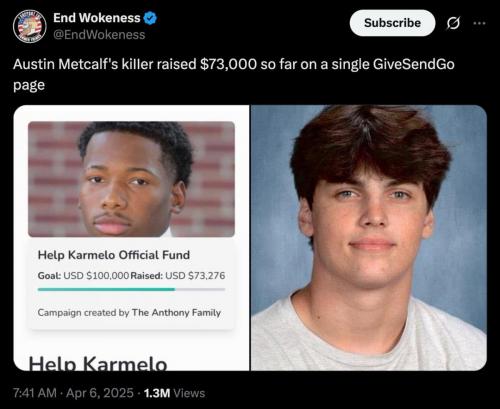Click the Raised: USD $73,276 amount
Screen dimensions: 500x409
[x=178, y=276]
